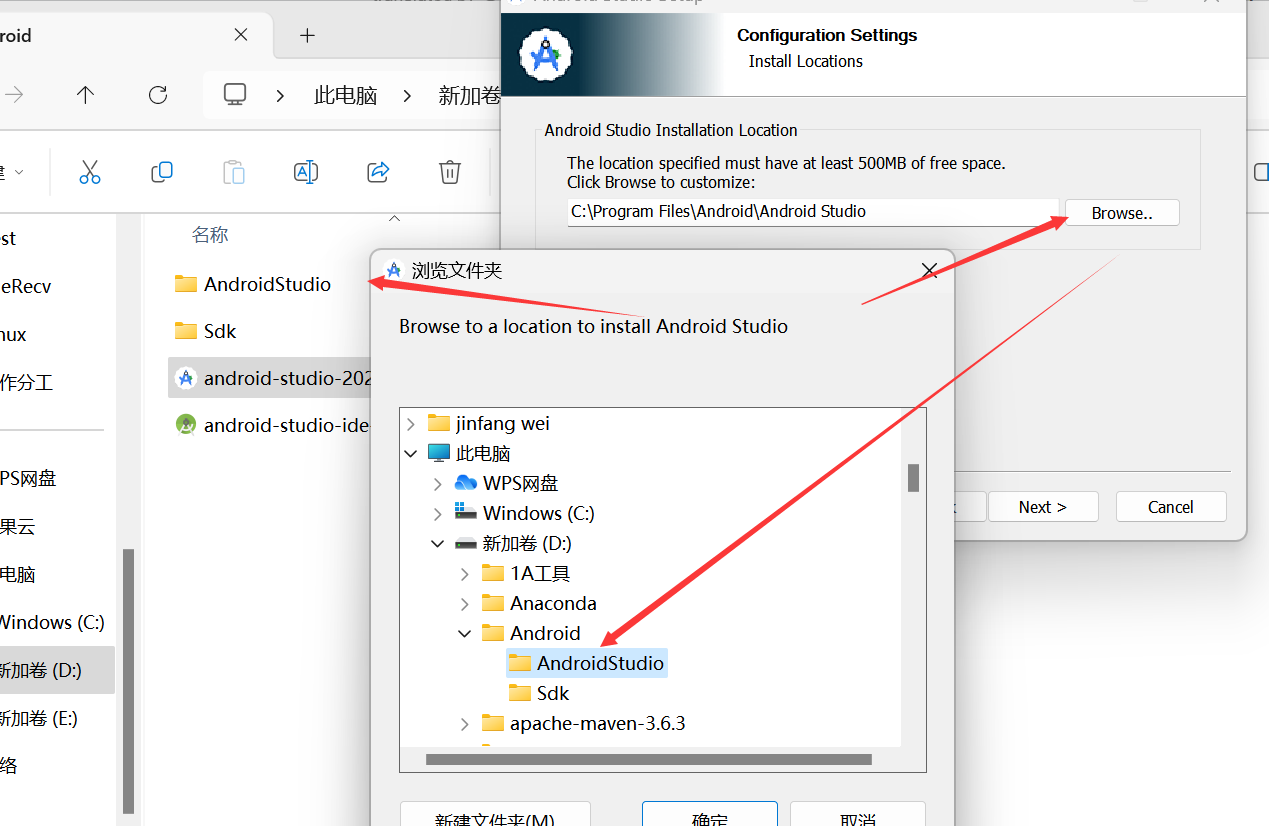This screenshot has height=826, width=1269.
Task: Click the monitor icon in address bar
Action: click(x=235, y=95)
